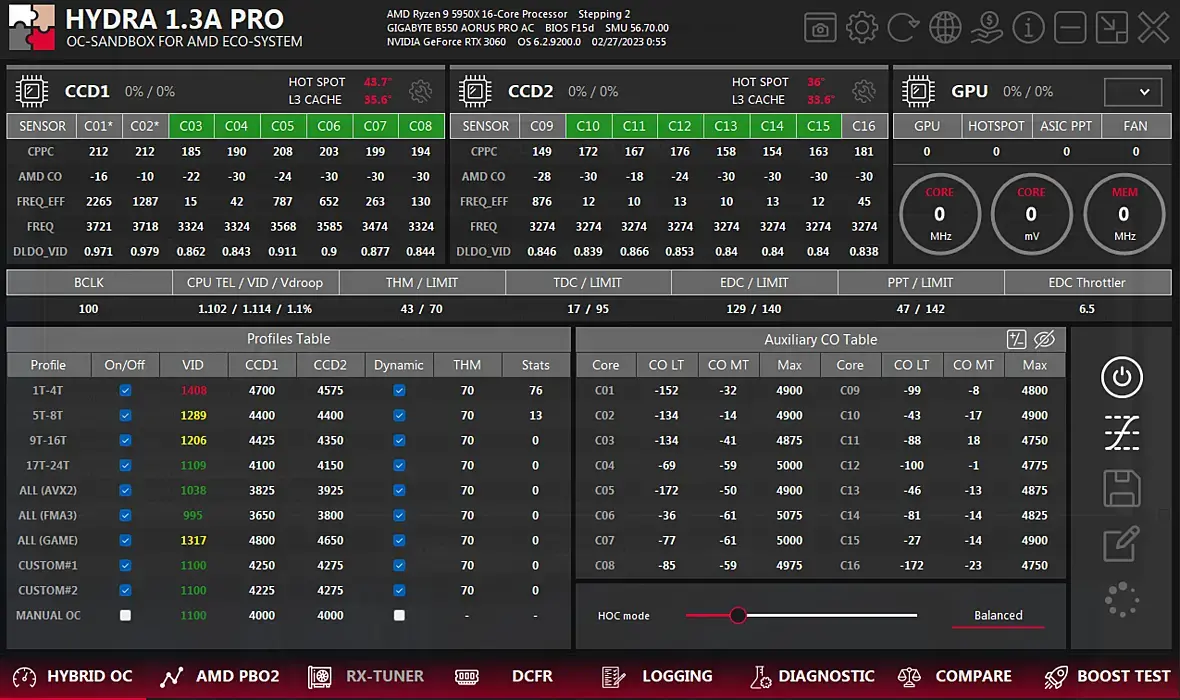This screenshot has height=700, width=1180.
Task: Select core C10 header in CCD2
Action: [588, 126]
